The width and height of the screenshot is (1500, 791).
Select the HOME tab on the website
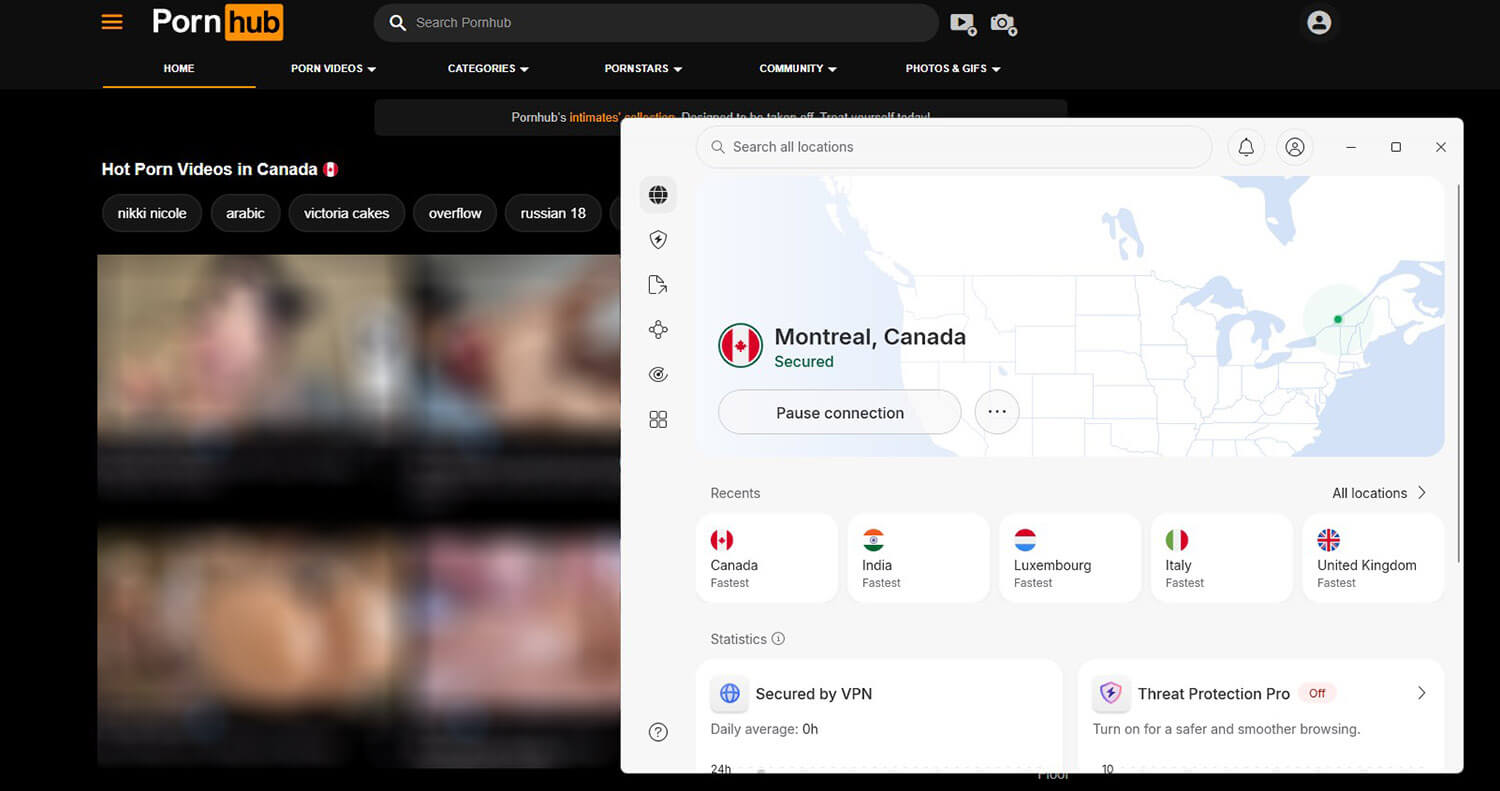[x=179, y=69]
